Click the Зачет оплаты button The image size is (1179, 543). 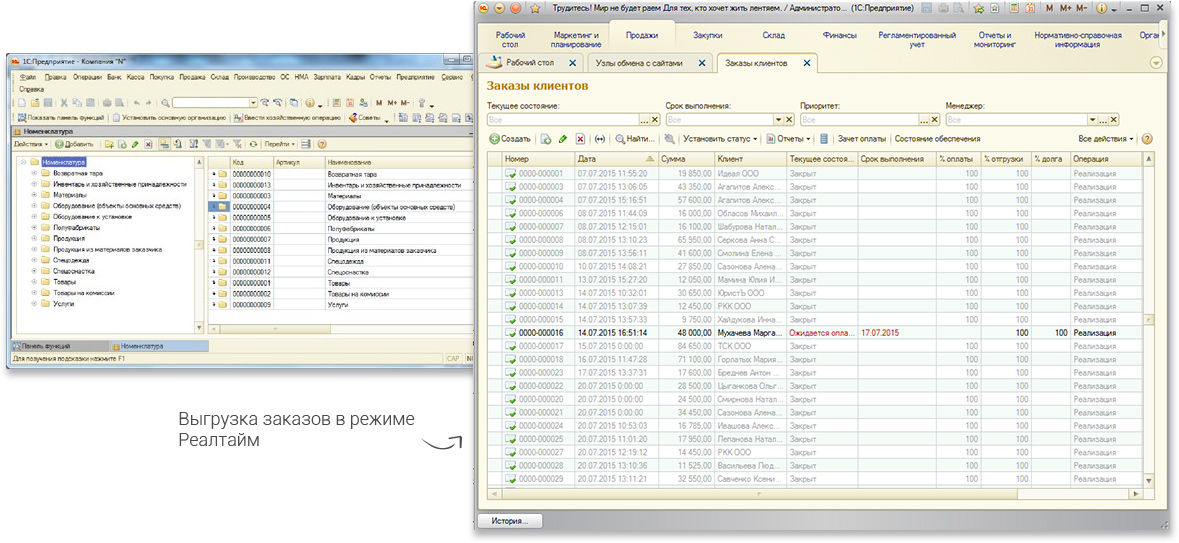click(x=861, y=139)
